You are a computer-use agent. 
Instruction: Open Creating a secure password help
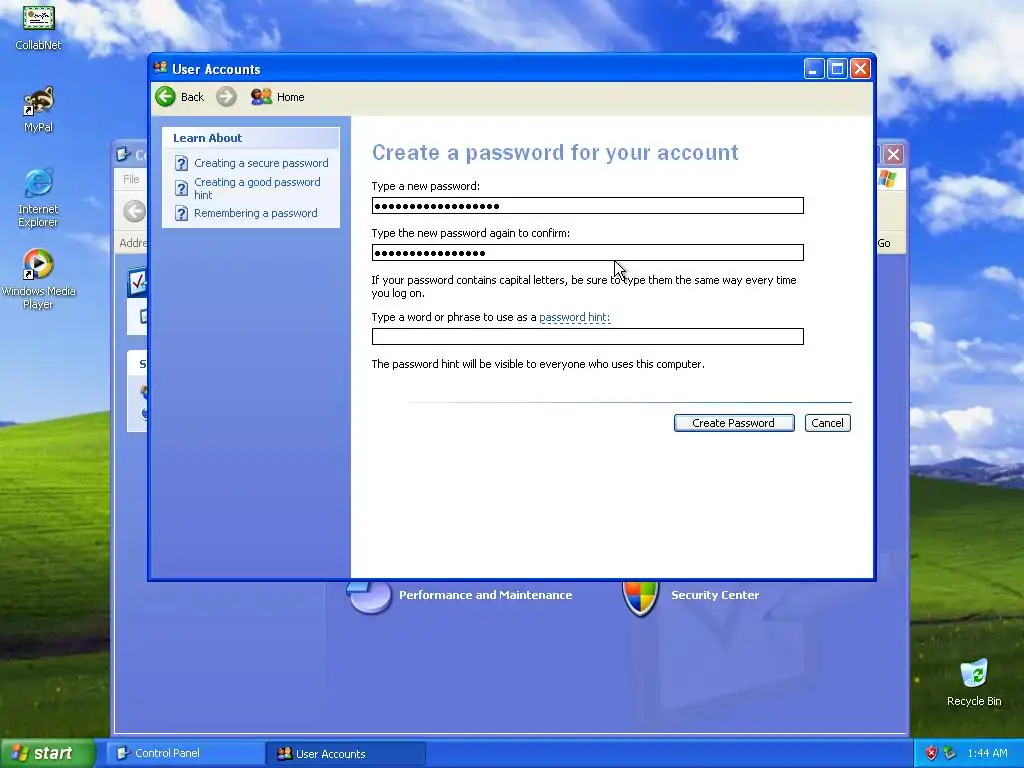click(261, 163)
